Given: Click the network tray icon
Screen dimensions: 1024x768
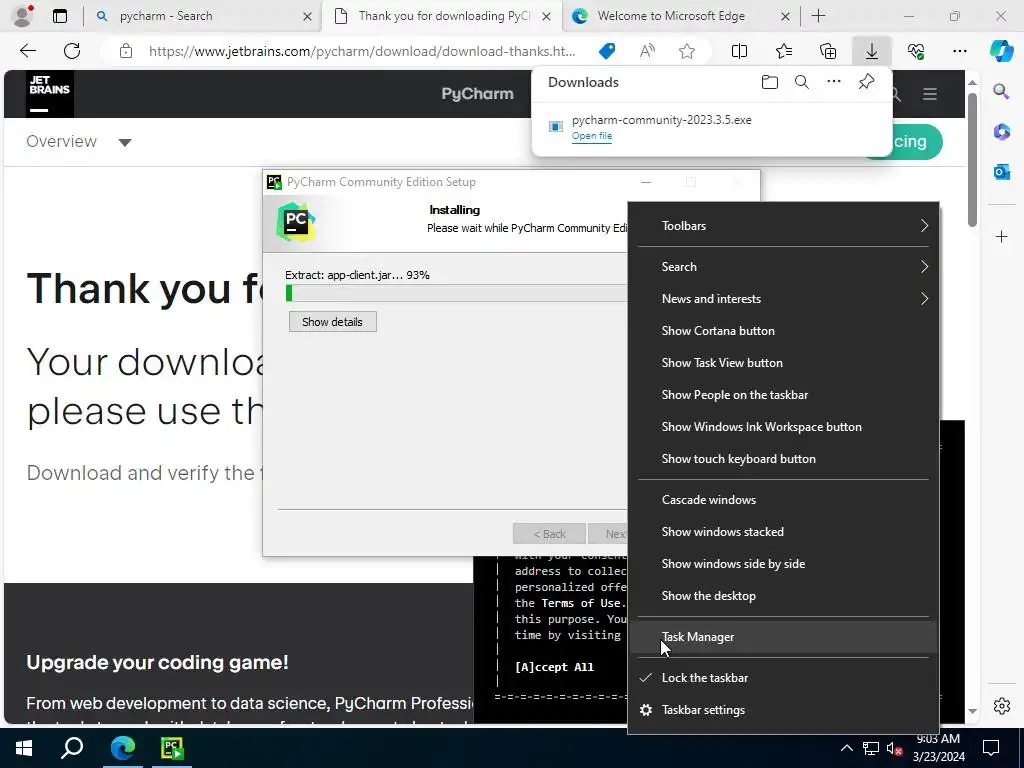Looking at the screenshot, I should [870, 748].
